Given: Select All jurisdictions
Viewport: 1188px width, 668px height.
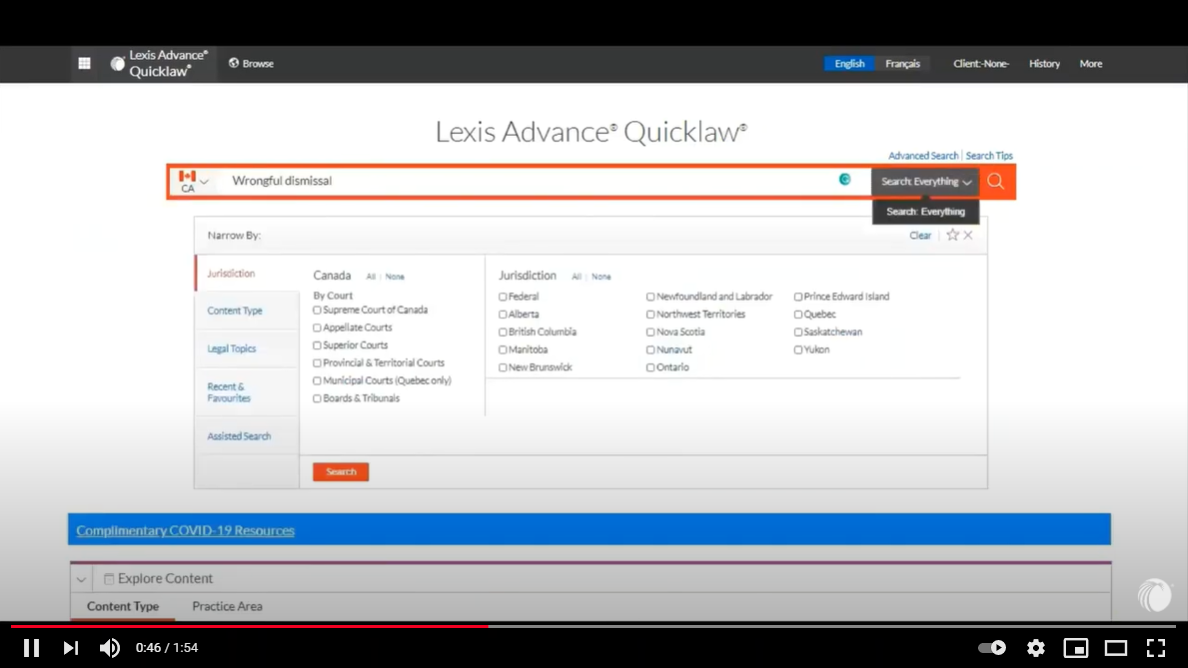Looking at the screenshot, I should 577,276.
